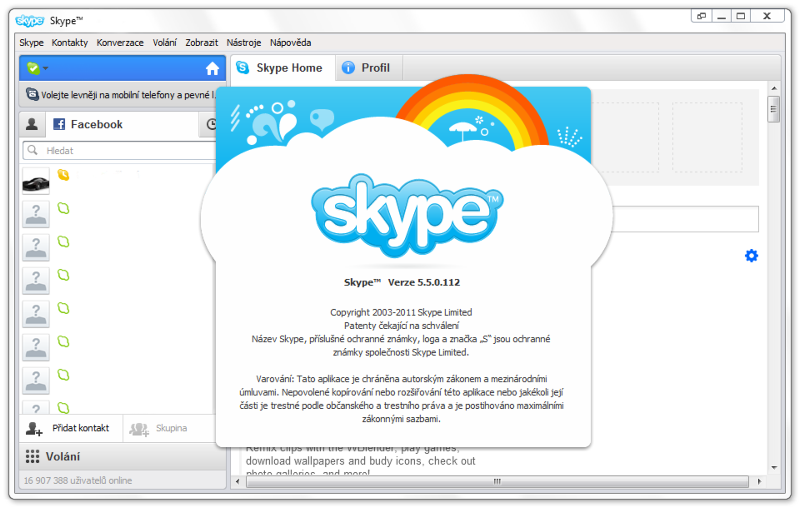The image size is (800, 508).
Task: Switch to the Profil tab
Action: pyautogui.click(x=369, y=68)
